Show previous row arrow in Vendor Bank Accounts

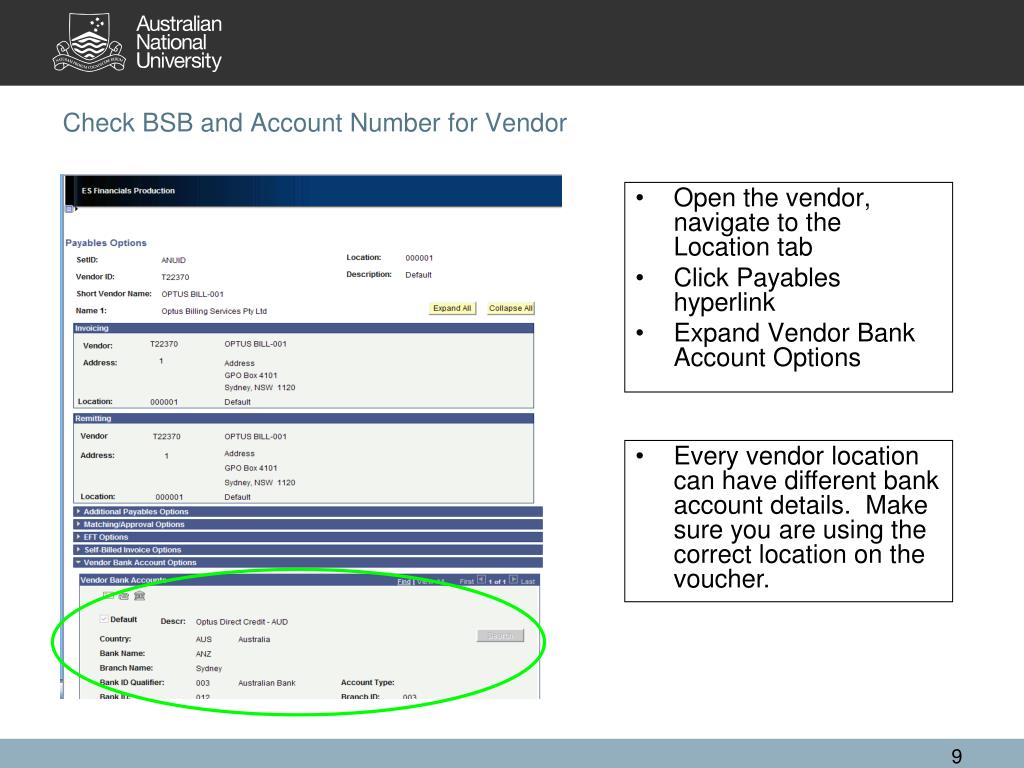(481, 580)
